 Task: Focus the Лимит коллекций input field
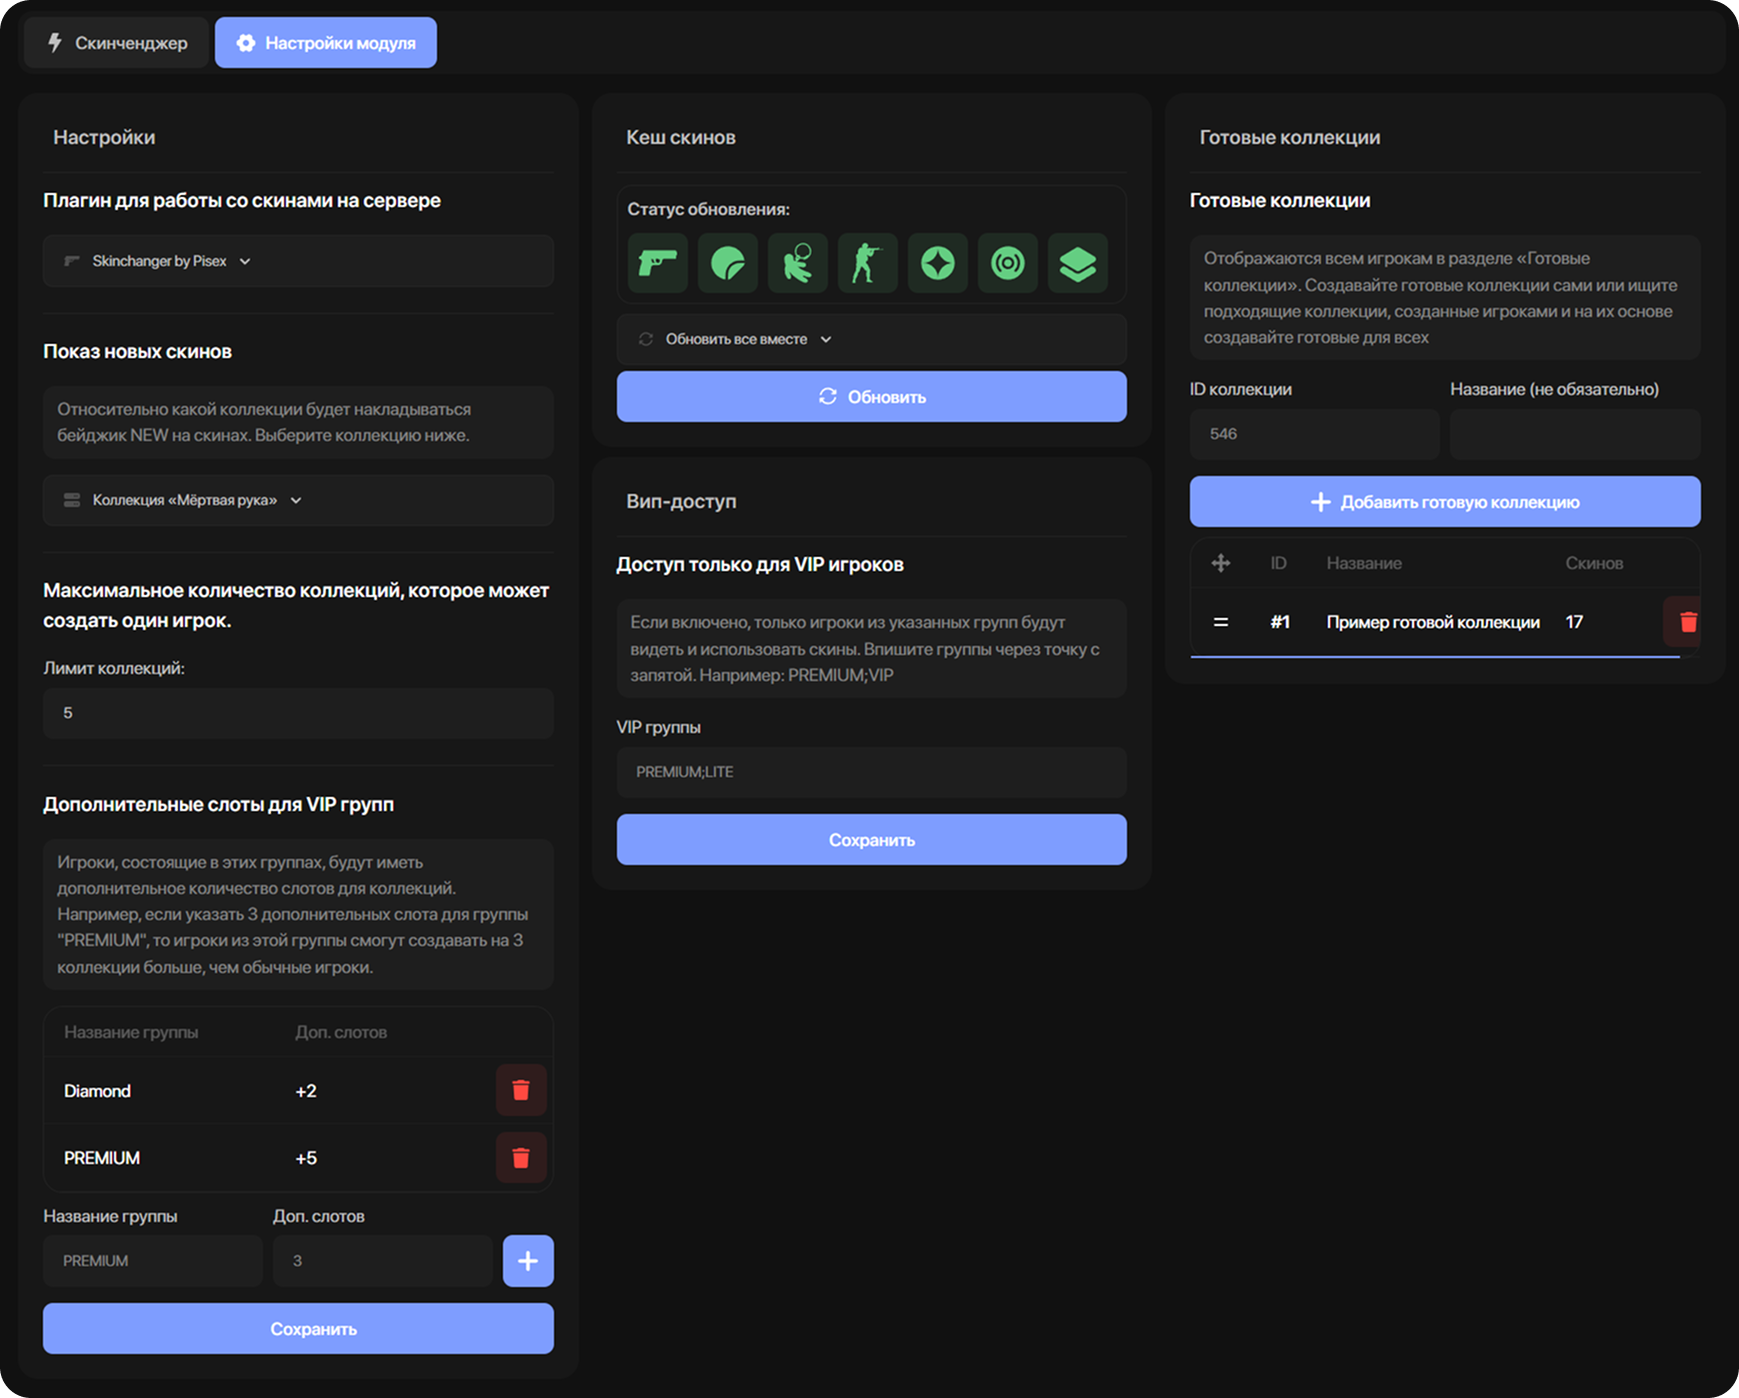pyautogui.click(x=298, y=713)
